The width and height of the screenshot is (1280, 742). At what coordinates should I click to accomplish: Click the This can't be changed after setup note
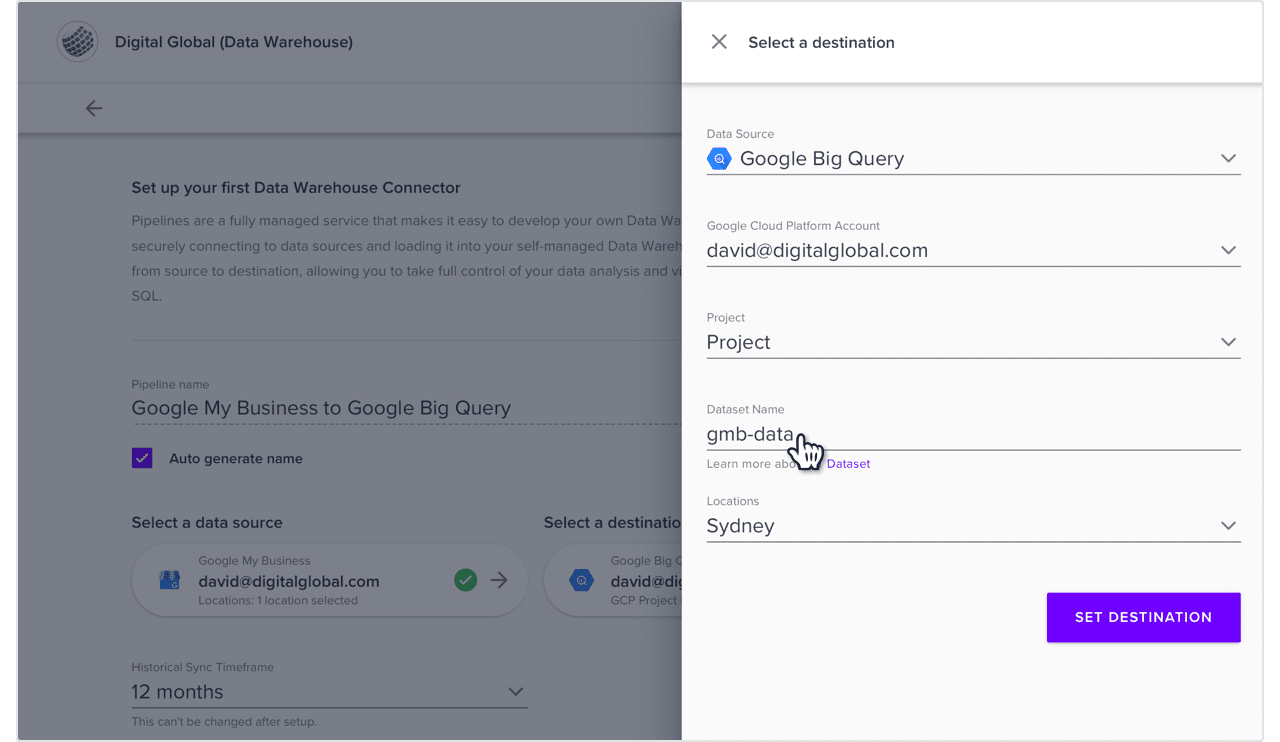(224, 721)
